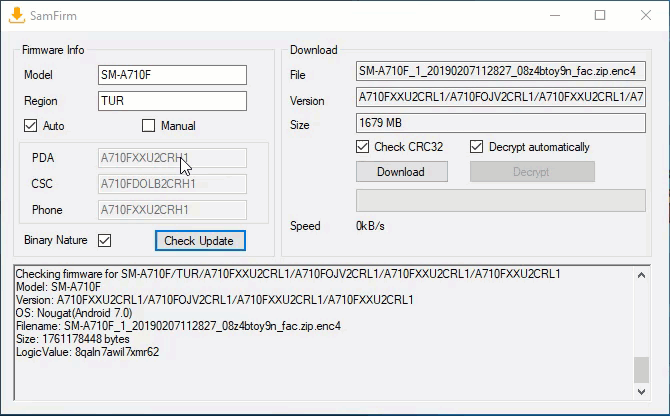Click the 'Model: SM-A710F' log line

(58, 287)
